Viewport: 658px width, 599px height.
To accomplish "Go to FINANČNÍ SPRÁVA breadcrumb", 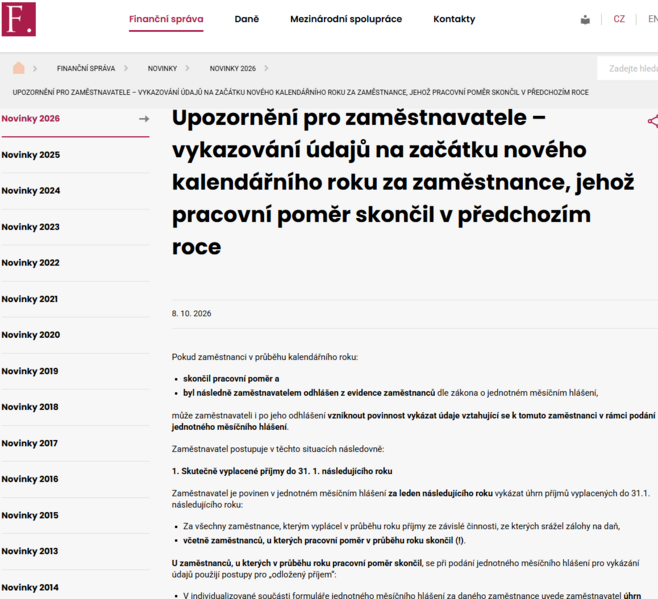I will [86, 68].
